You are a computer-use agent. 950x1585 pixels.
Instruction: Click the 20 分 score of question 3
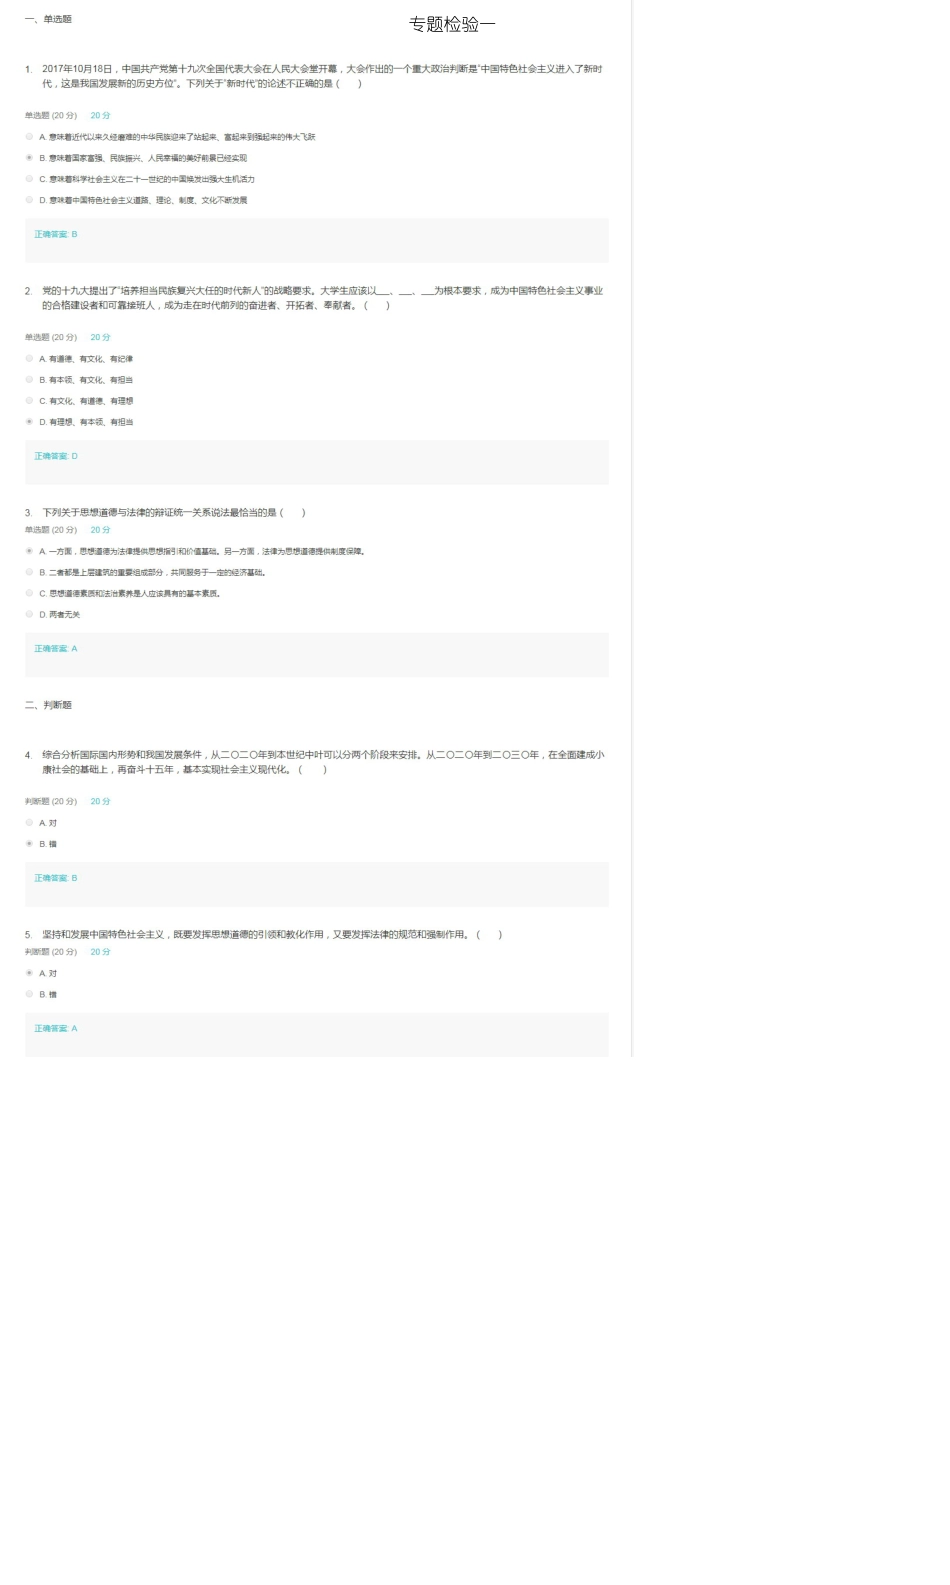[100, 530]
